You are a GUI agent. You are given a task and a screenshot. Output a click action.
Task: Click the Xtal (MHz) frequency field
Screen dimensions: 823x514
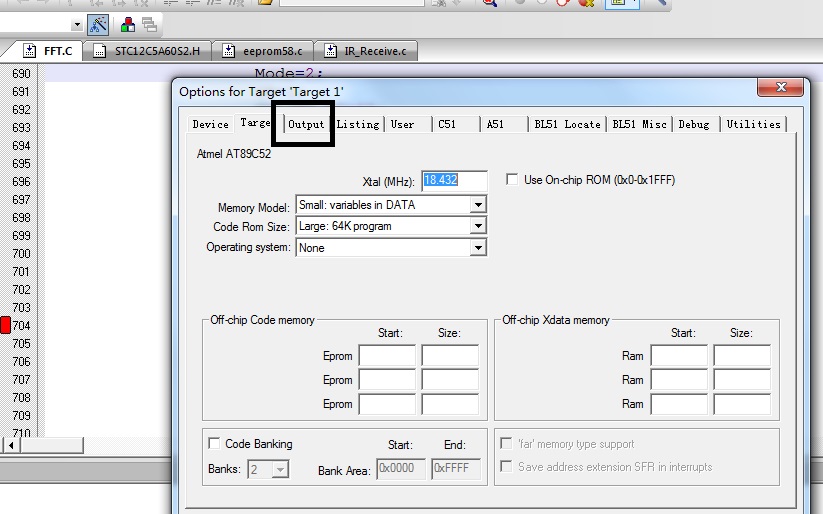(x=455, y=181)
